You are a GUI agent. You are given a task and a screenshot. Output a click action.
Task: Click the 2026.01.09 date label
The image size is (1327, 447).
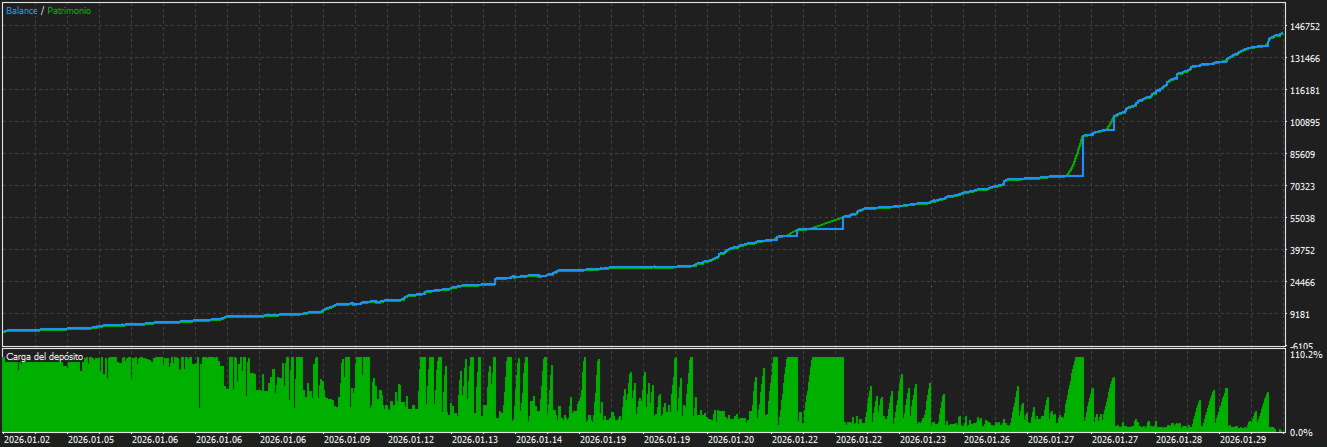pos(346,439)
